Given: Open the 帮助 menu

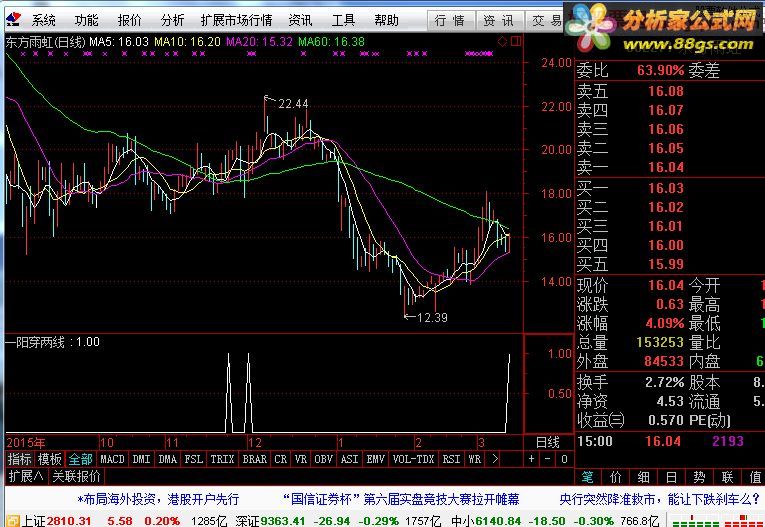Looking at the screenshot, I should 386,20.
